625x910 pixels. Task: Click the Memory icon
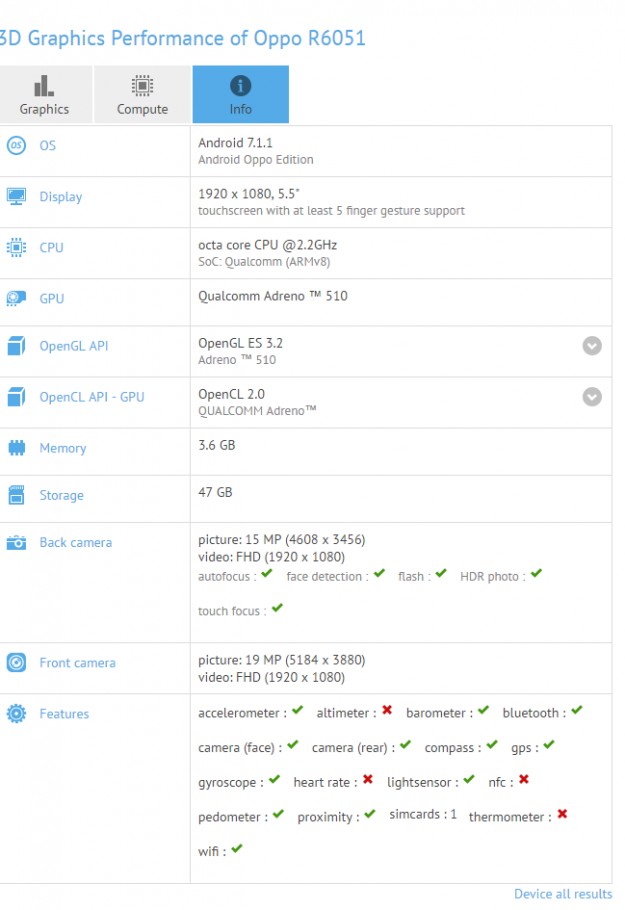pyautogui.click(x=16, y=448)
